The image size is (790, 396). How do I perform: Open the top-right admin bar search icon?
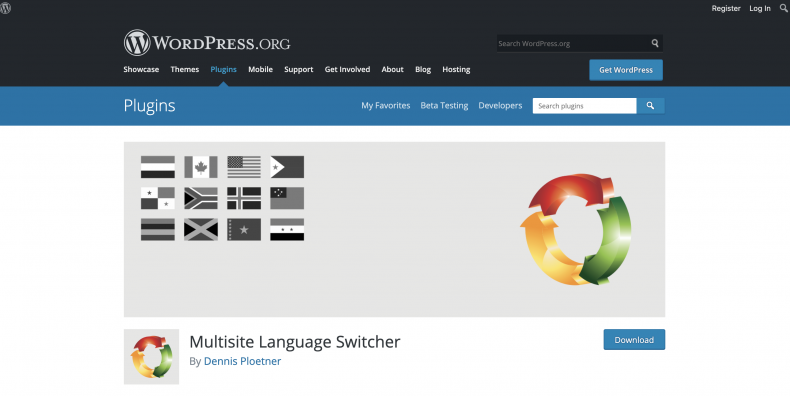[x=784, y=8]
